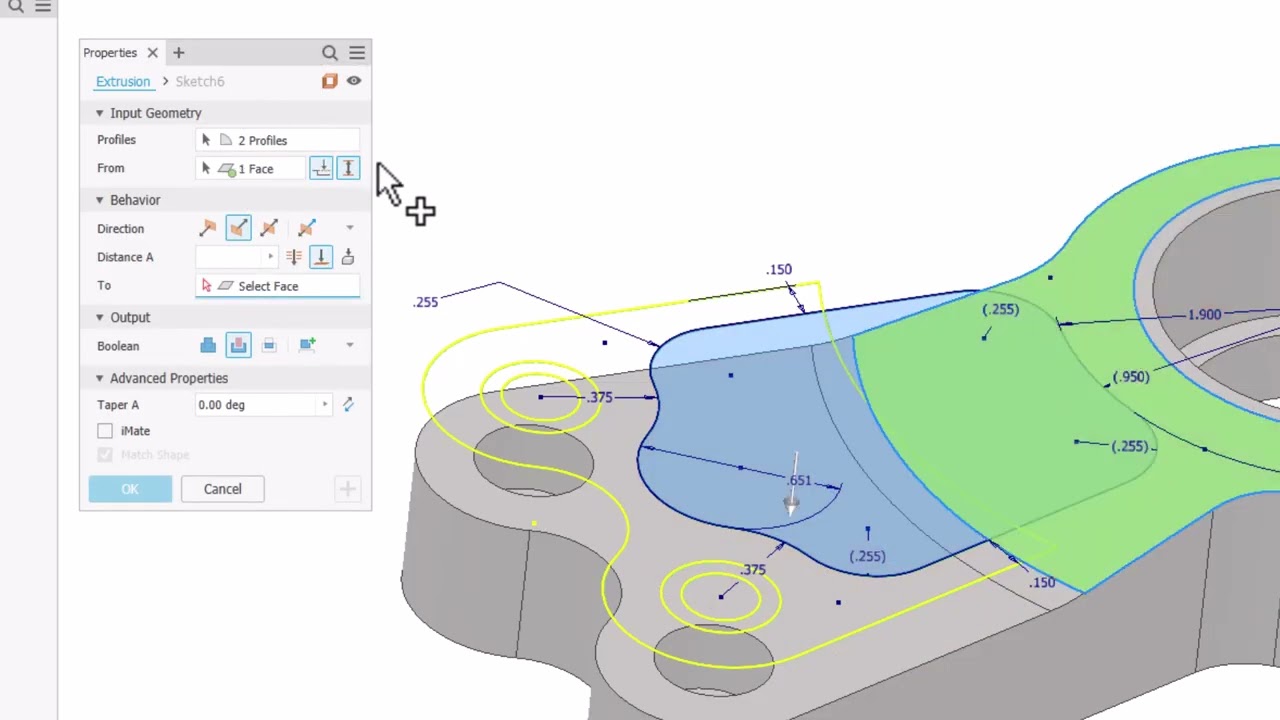The image size is (1280, 720).
Task: Click the Extrusion breadcrumb link
Action: (123, 81)
